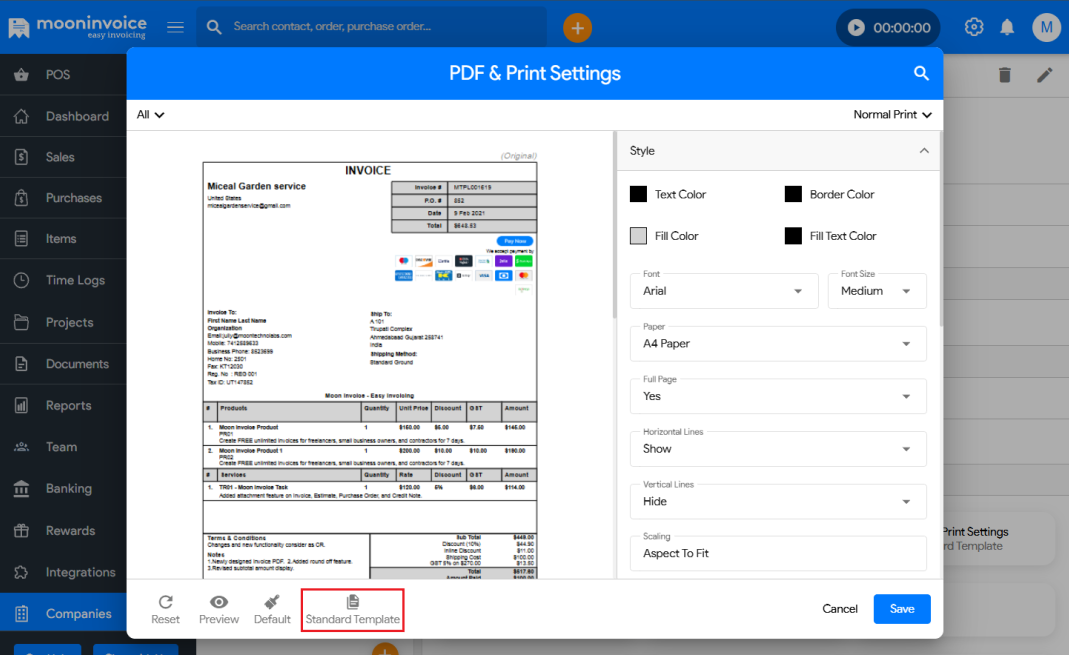
Task: Open Items section
Action: tap(63, 239)
